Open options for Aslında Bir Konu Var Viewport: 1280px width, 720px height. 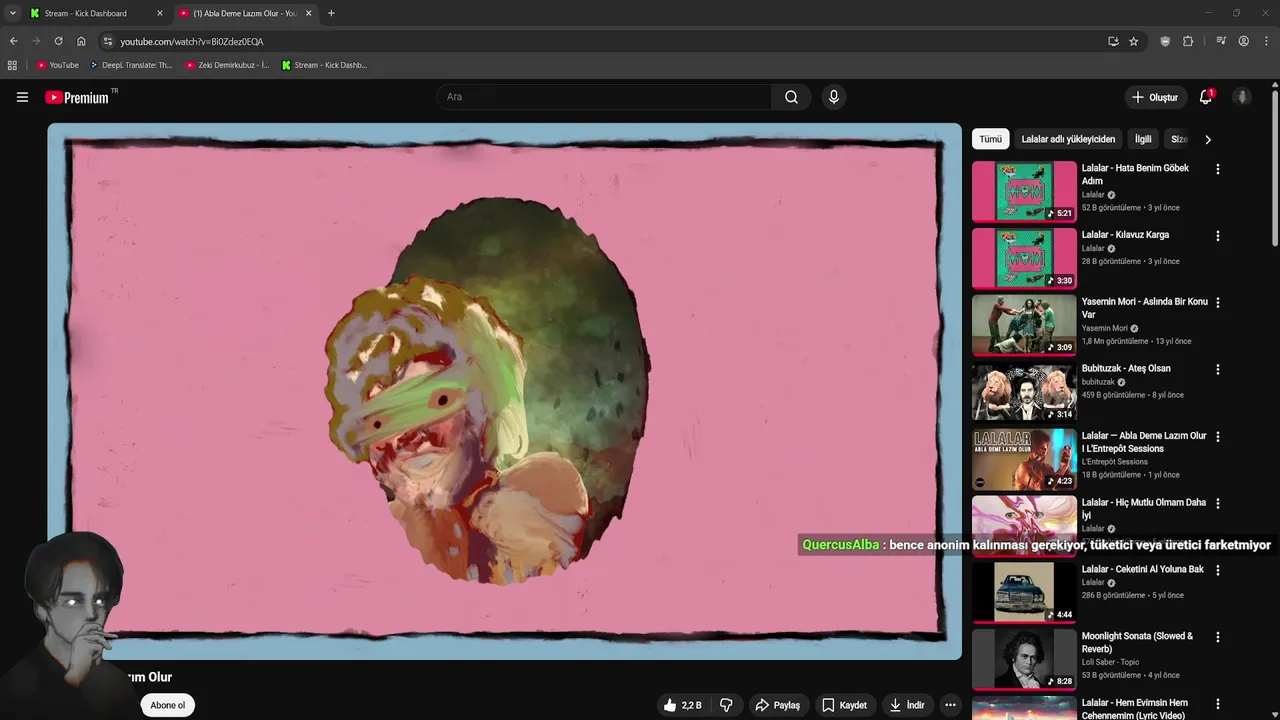(1217, 303)
